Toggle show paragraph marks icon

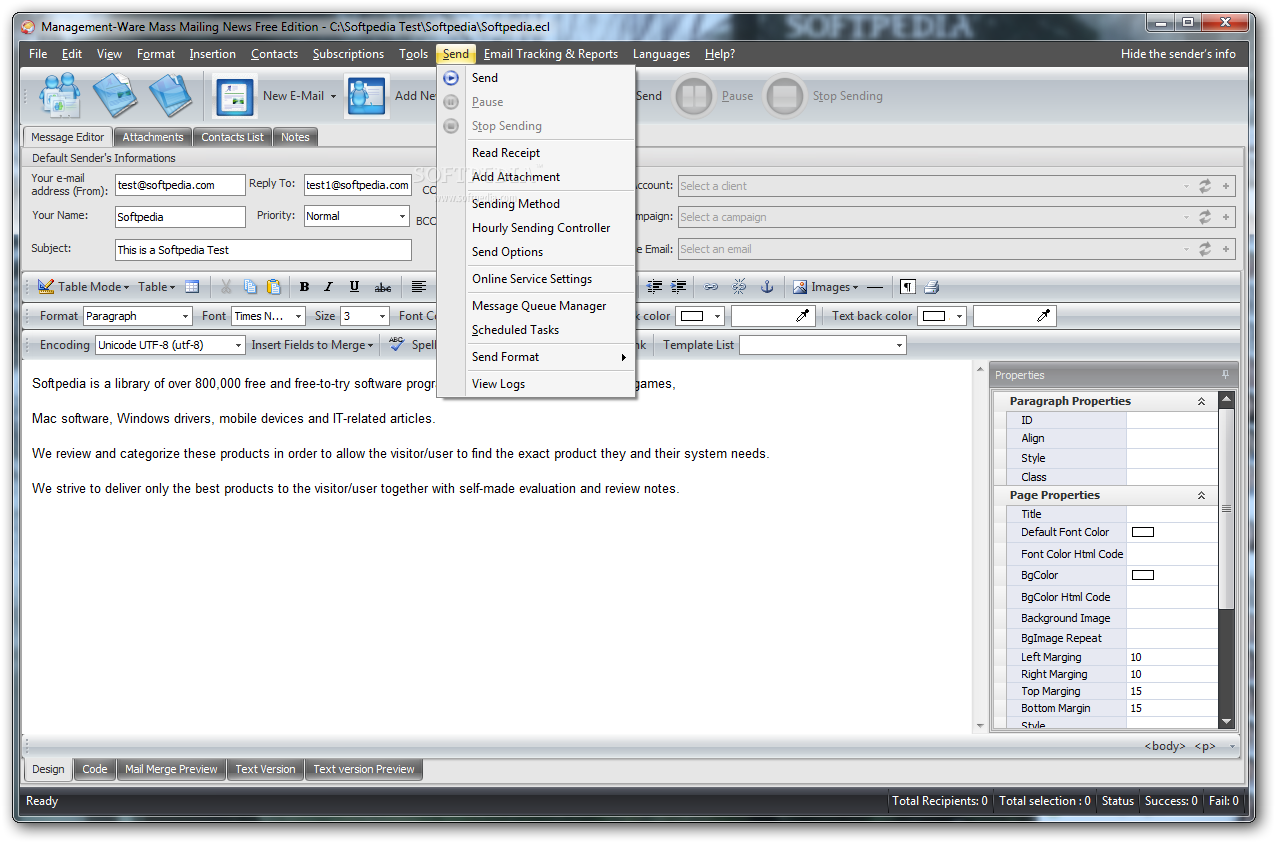(x=907, y=287)
